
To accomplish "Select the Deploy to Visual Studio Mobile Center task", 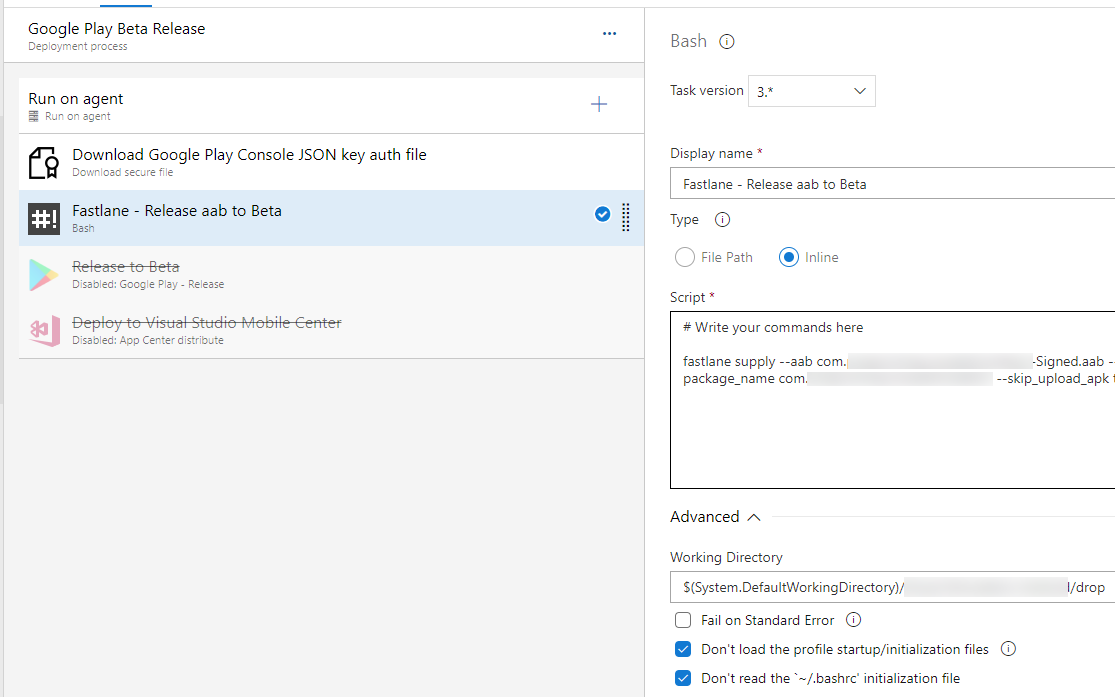I will click(x=331, y=331).
